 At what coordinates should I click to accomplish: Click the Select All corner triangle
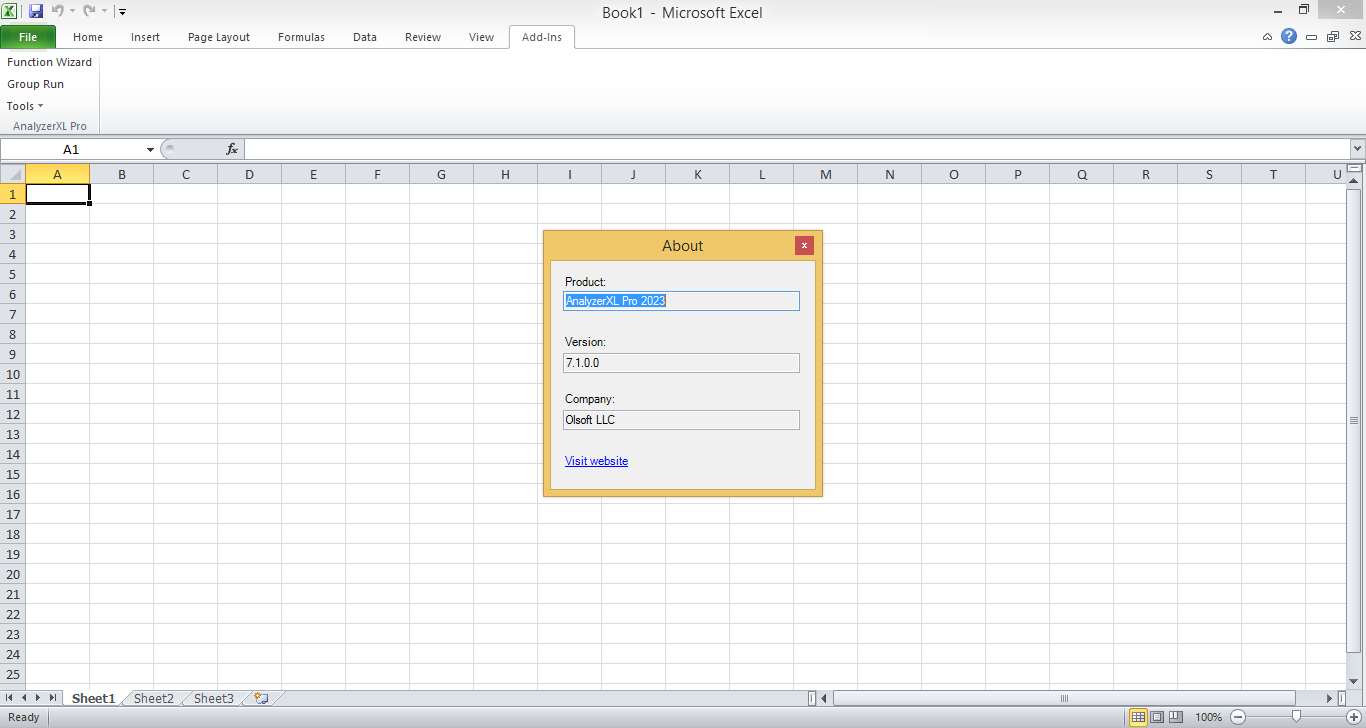(x=13, y=174)
